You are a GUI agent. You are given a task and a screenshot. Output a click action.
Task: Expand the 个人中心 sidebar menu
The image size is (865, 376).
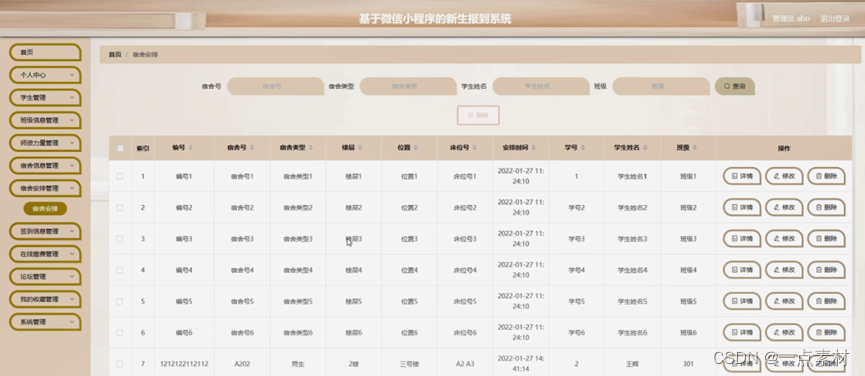click(45, 75)
